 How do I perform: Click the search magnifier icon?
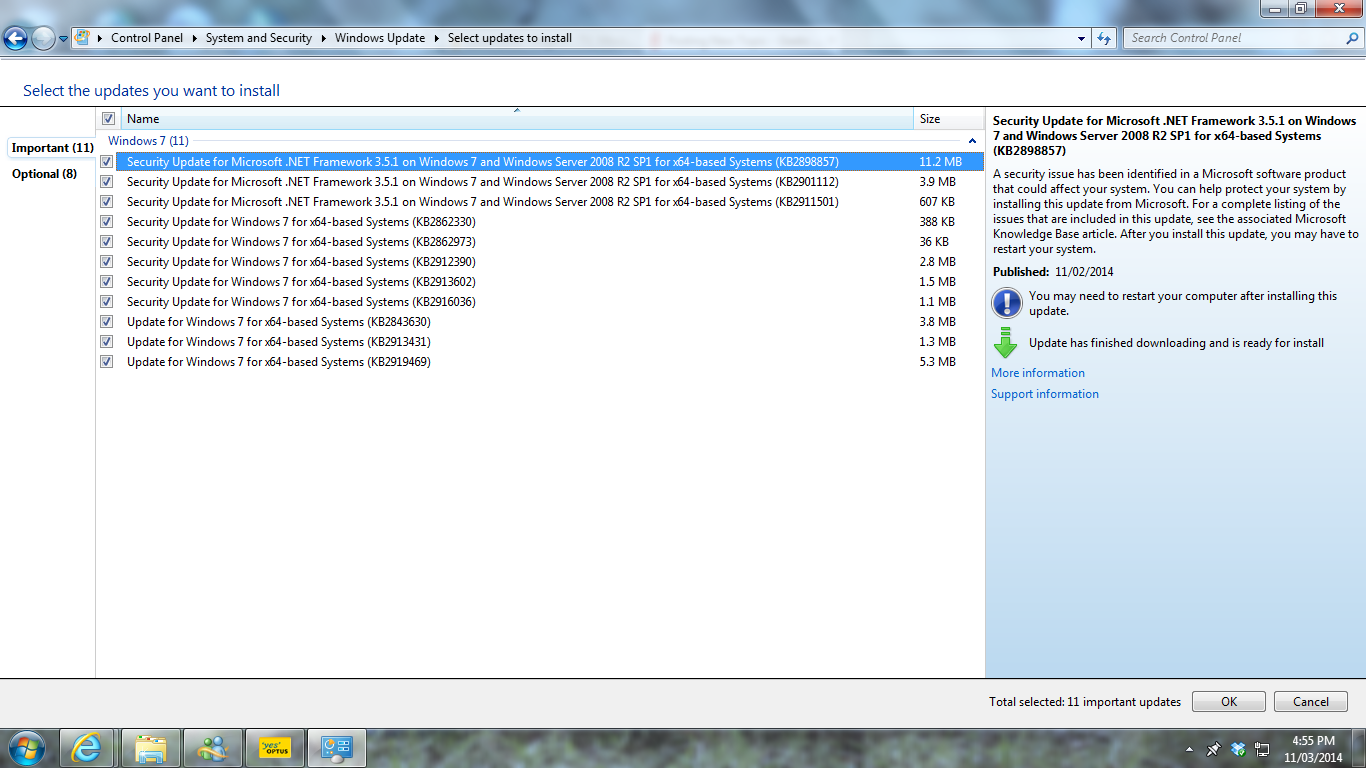click(1352, 38)
